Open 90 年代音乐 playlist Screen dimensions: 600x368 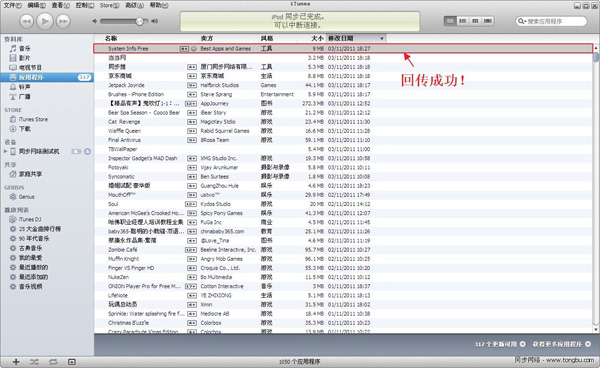pyautogui.click(x=47, y=238)
